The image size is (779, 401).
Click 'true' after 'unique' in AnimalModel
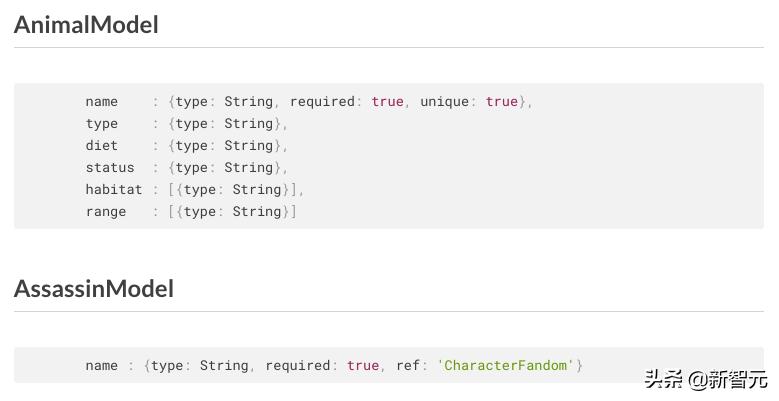point(502,102)
